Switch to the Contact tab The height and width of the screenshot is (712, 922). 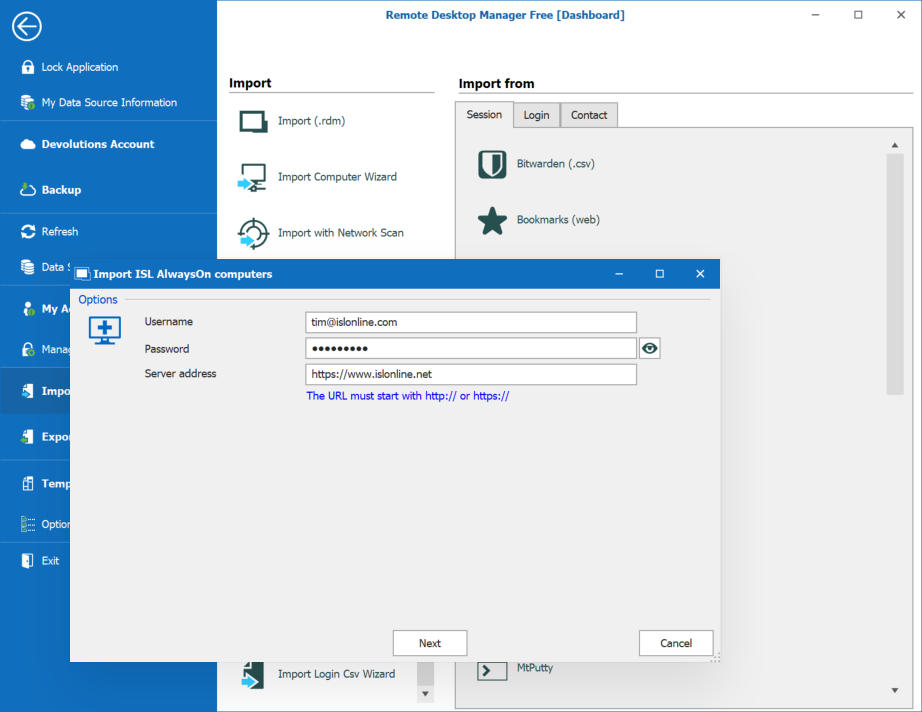pyautogui.click(x=588, y=115)
